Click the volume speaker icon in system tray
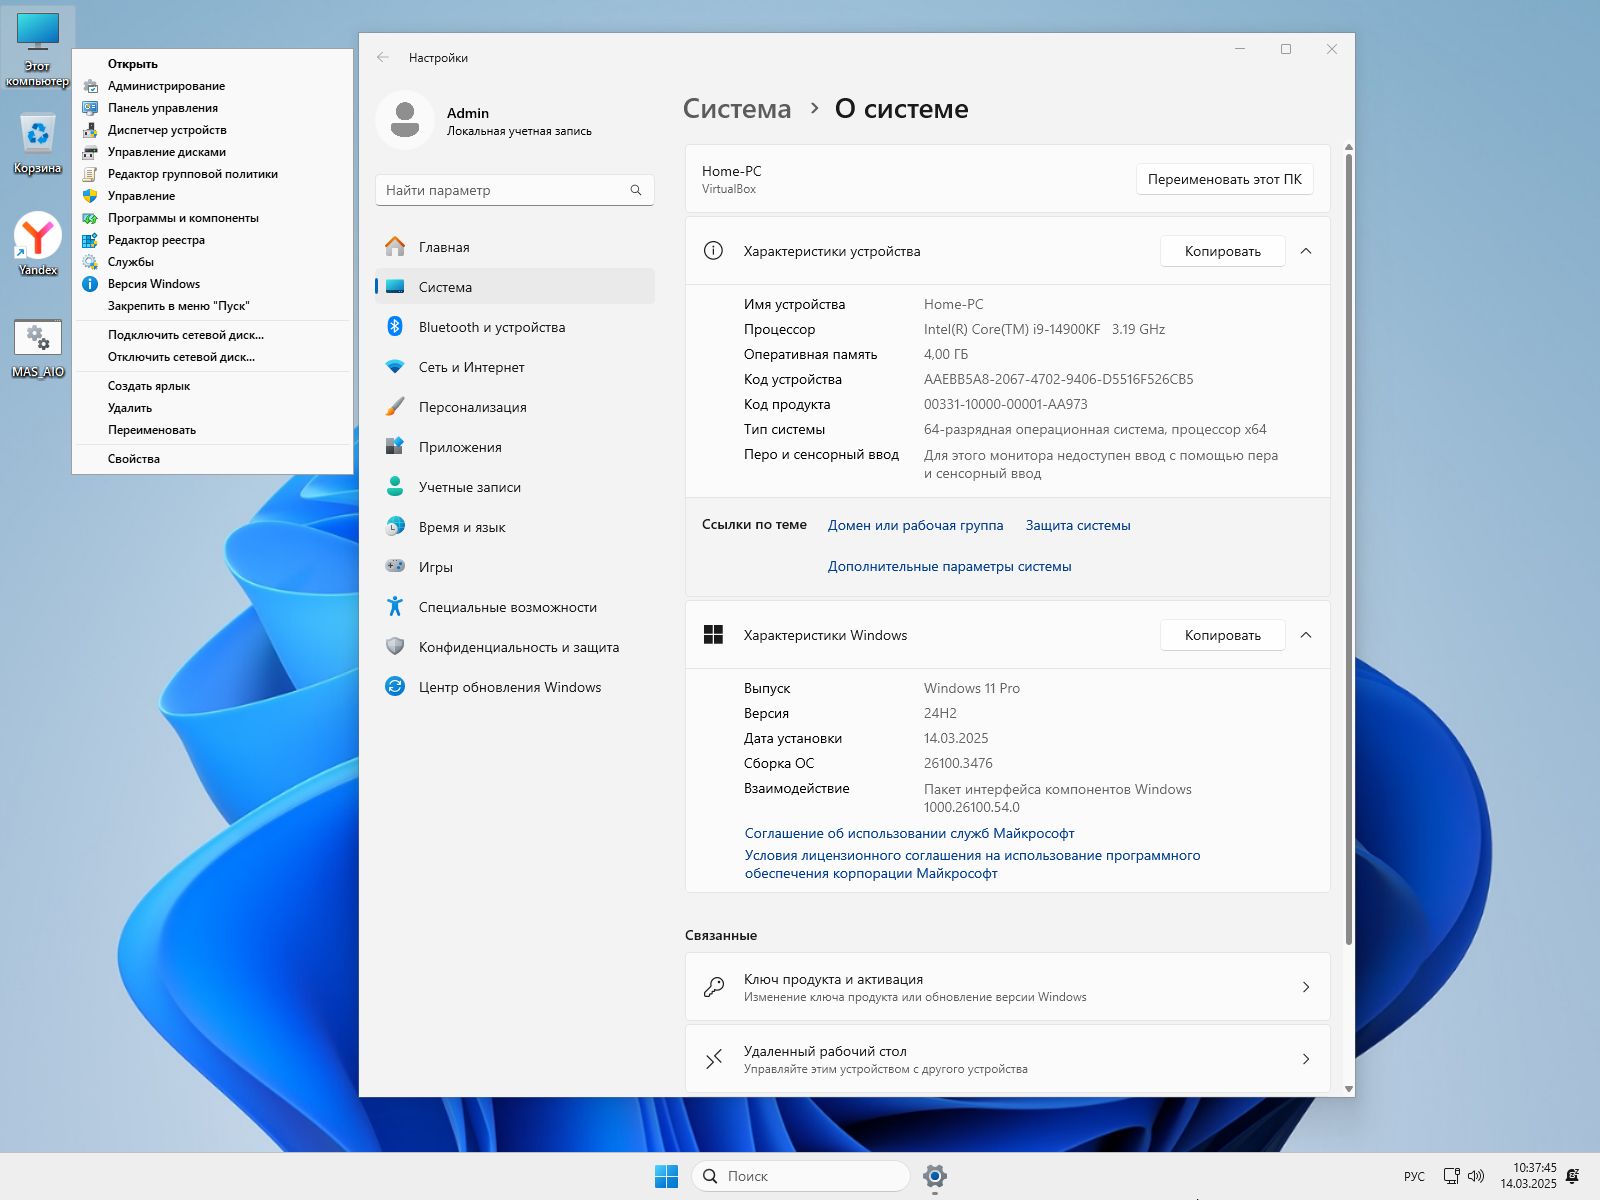 (x=1476, y=1176)
